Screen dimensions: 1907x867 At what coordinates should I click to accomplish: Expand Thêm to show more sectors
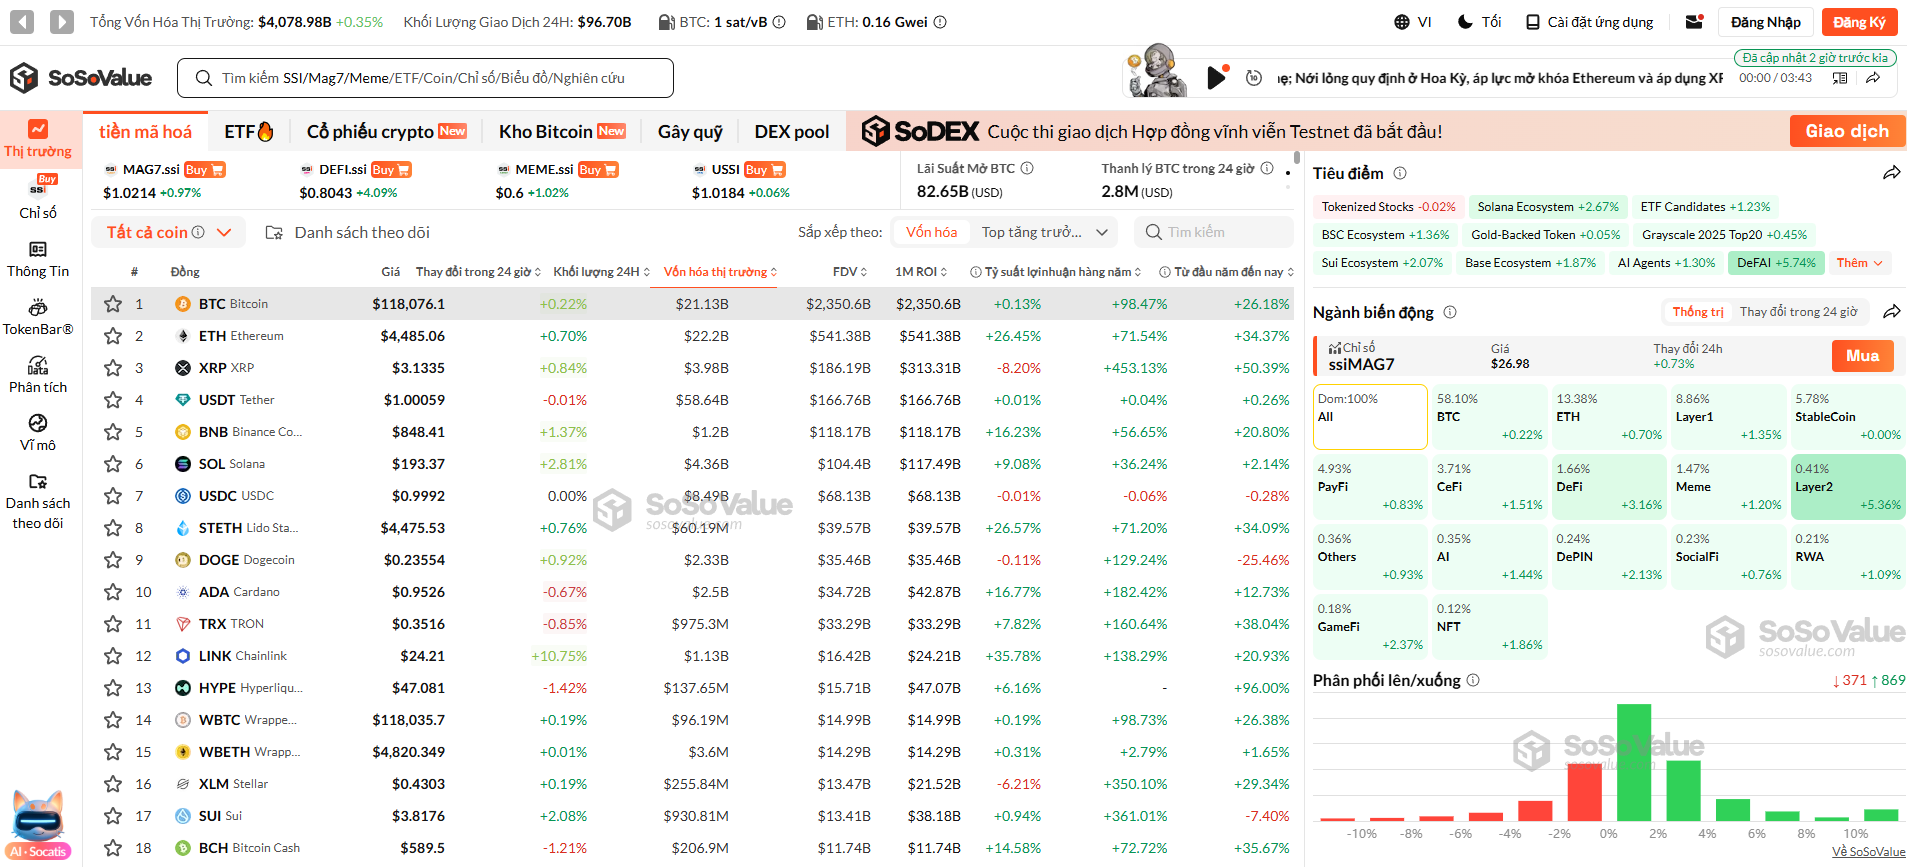click(x=1859, y=263)
